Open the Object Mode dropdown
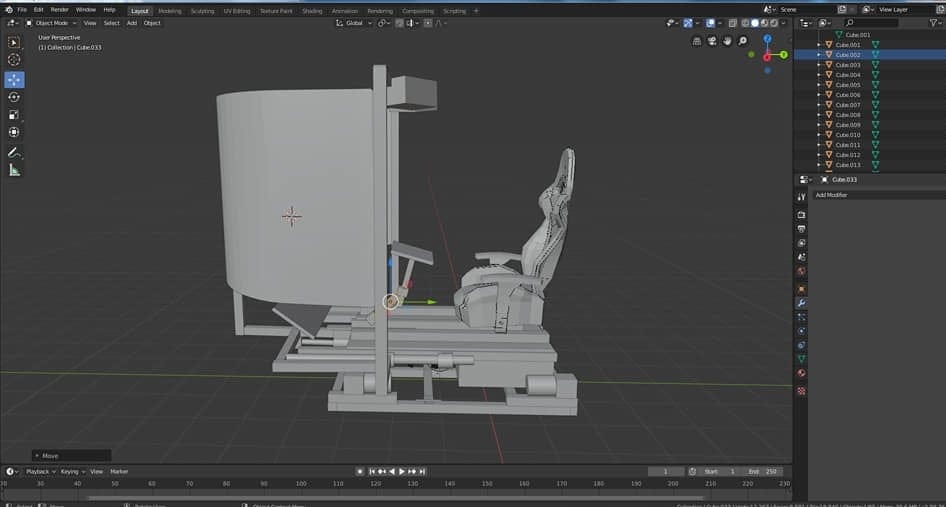Image resolution: width=946 pixels, height=507 pixels. pyautogui.click(x=51, y=23)
